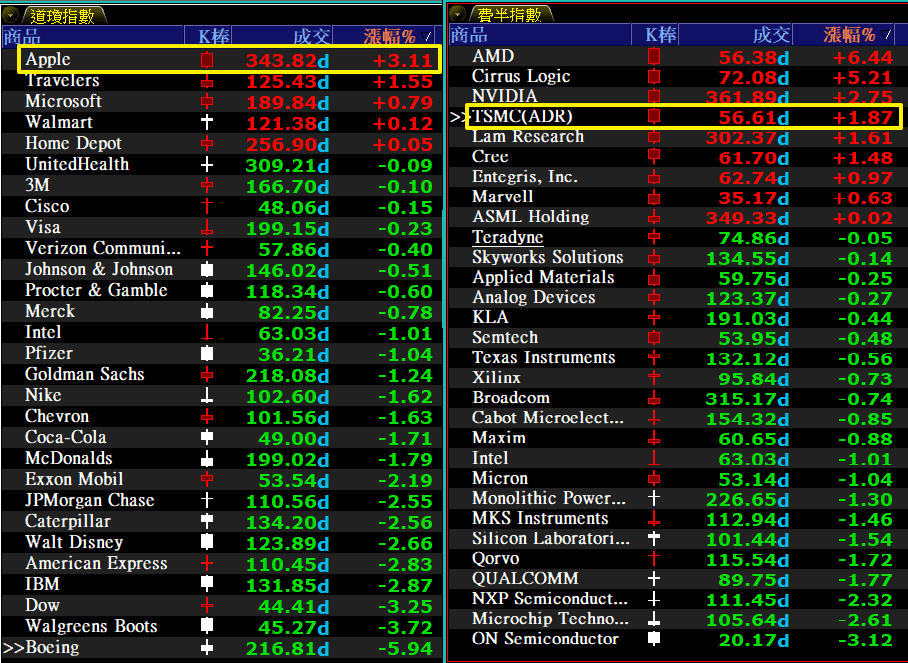908x663 pixels.
Task: Select the Merck row name
Action: click(x=50, y=312)
